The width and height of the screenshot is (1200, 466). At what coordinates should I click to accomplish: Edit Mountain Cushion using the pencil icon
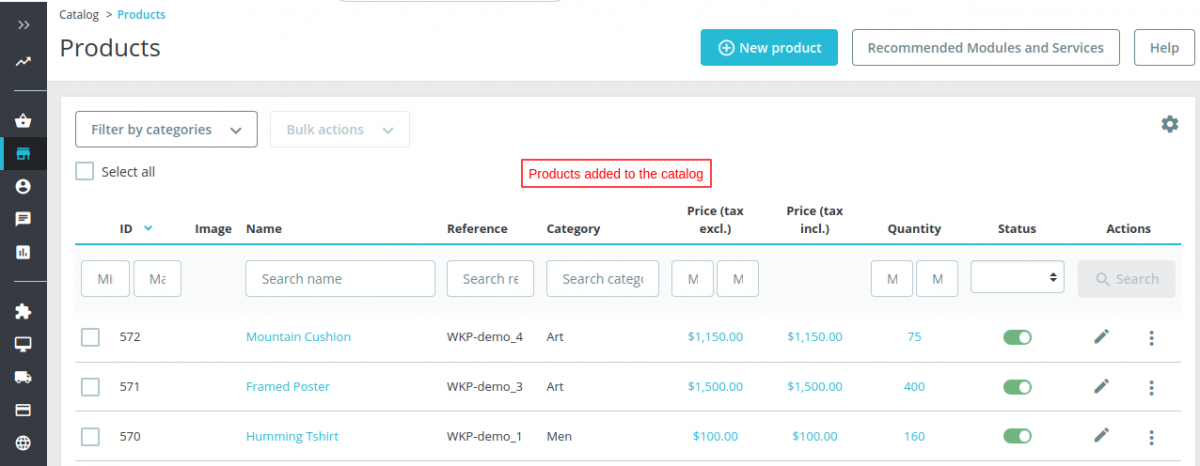[x=1101, y=337]
